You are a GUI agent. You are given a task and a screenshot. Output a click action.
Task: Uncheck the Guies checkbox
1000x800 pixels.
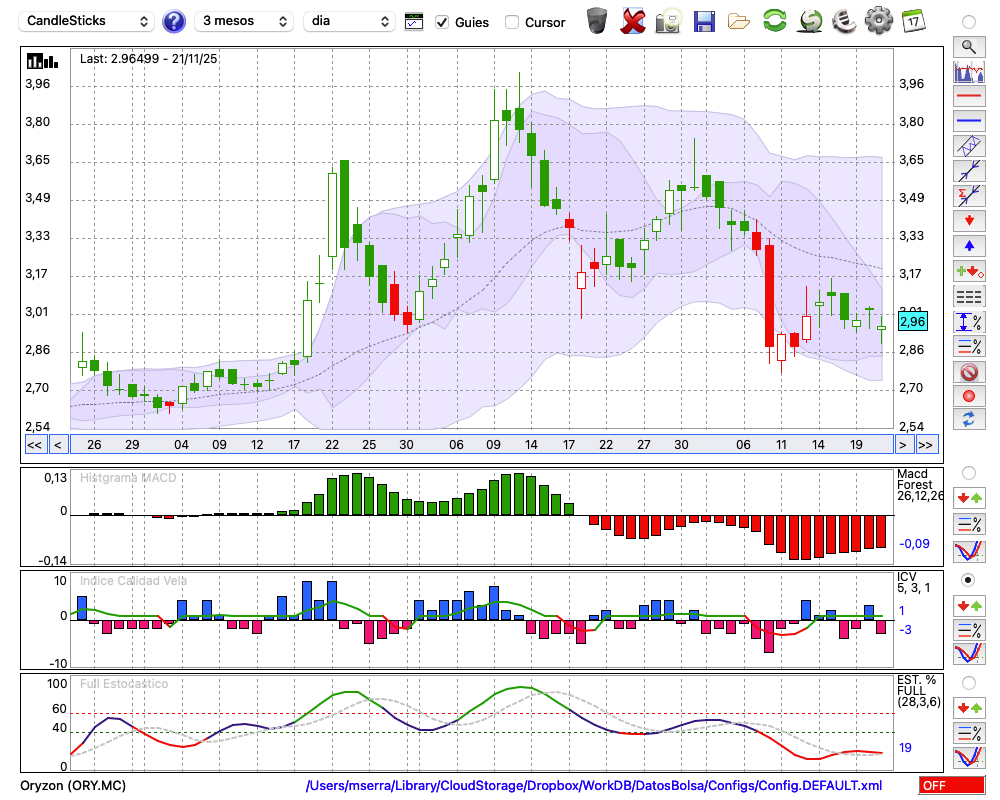click(x=442, y=22)
